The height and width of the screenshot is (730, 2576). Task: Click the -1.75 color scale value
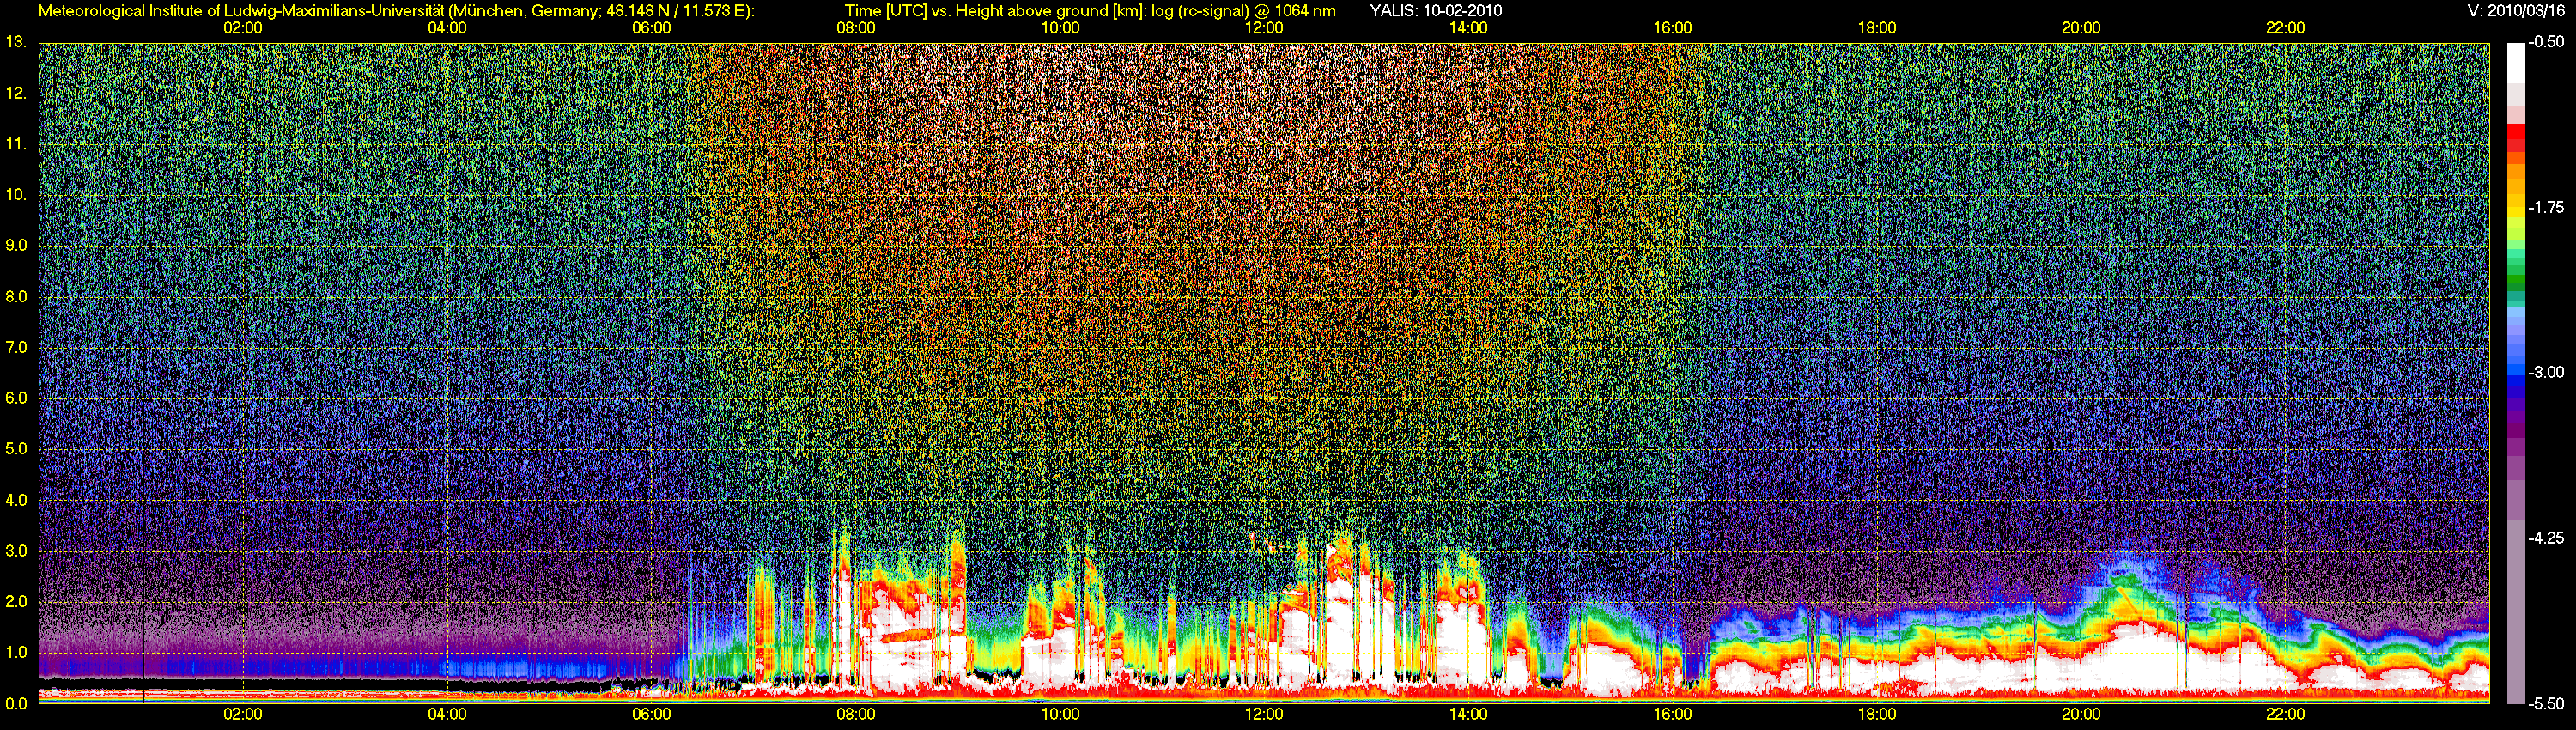pyautogui.click(x=2547, y=207)
